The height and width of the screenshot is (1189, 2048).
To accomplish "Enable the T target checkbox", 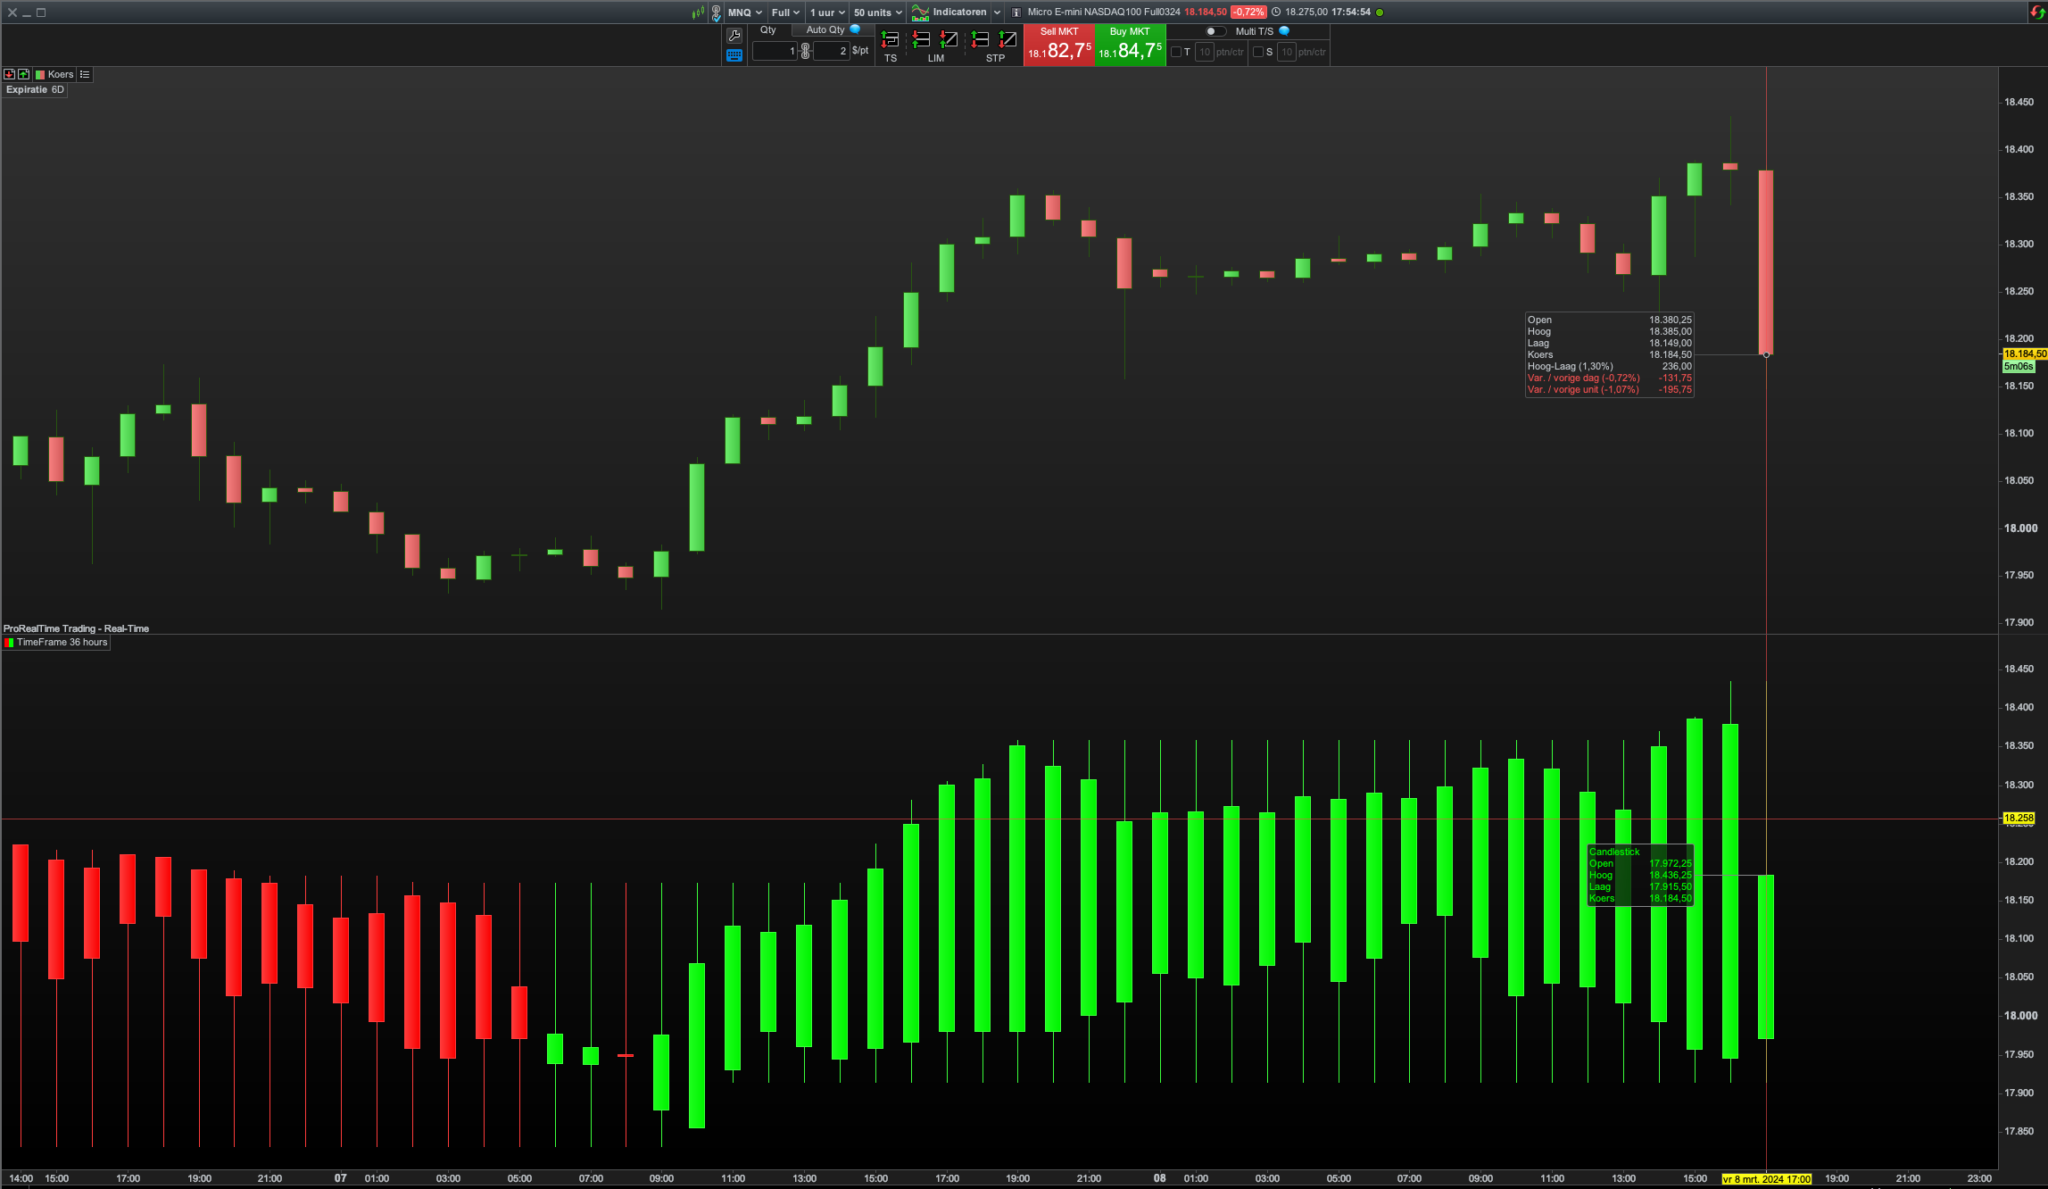I will point(1176,52).
